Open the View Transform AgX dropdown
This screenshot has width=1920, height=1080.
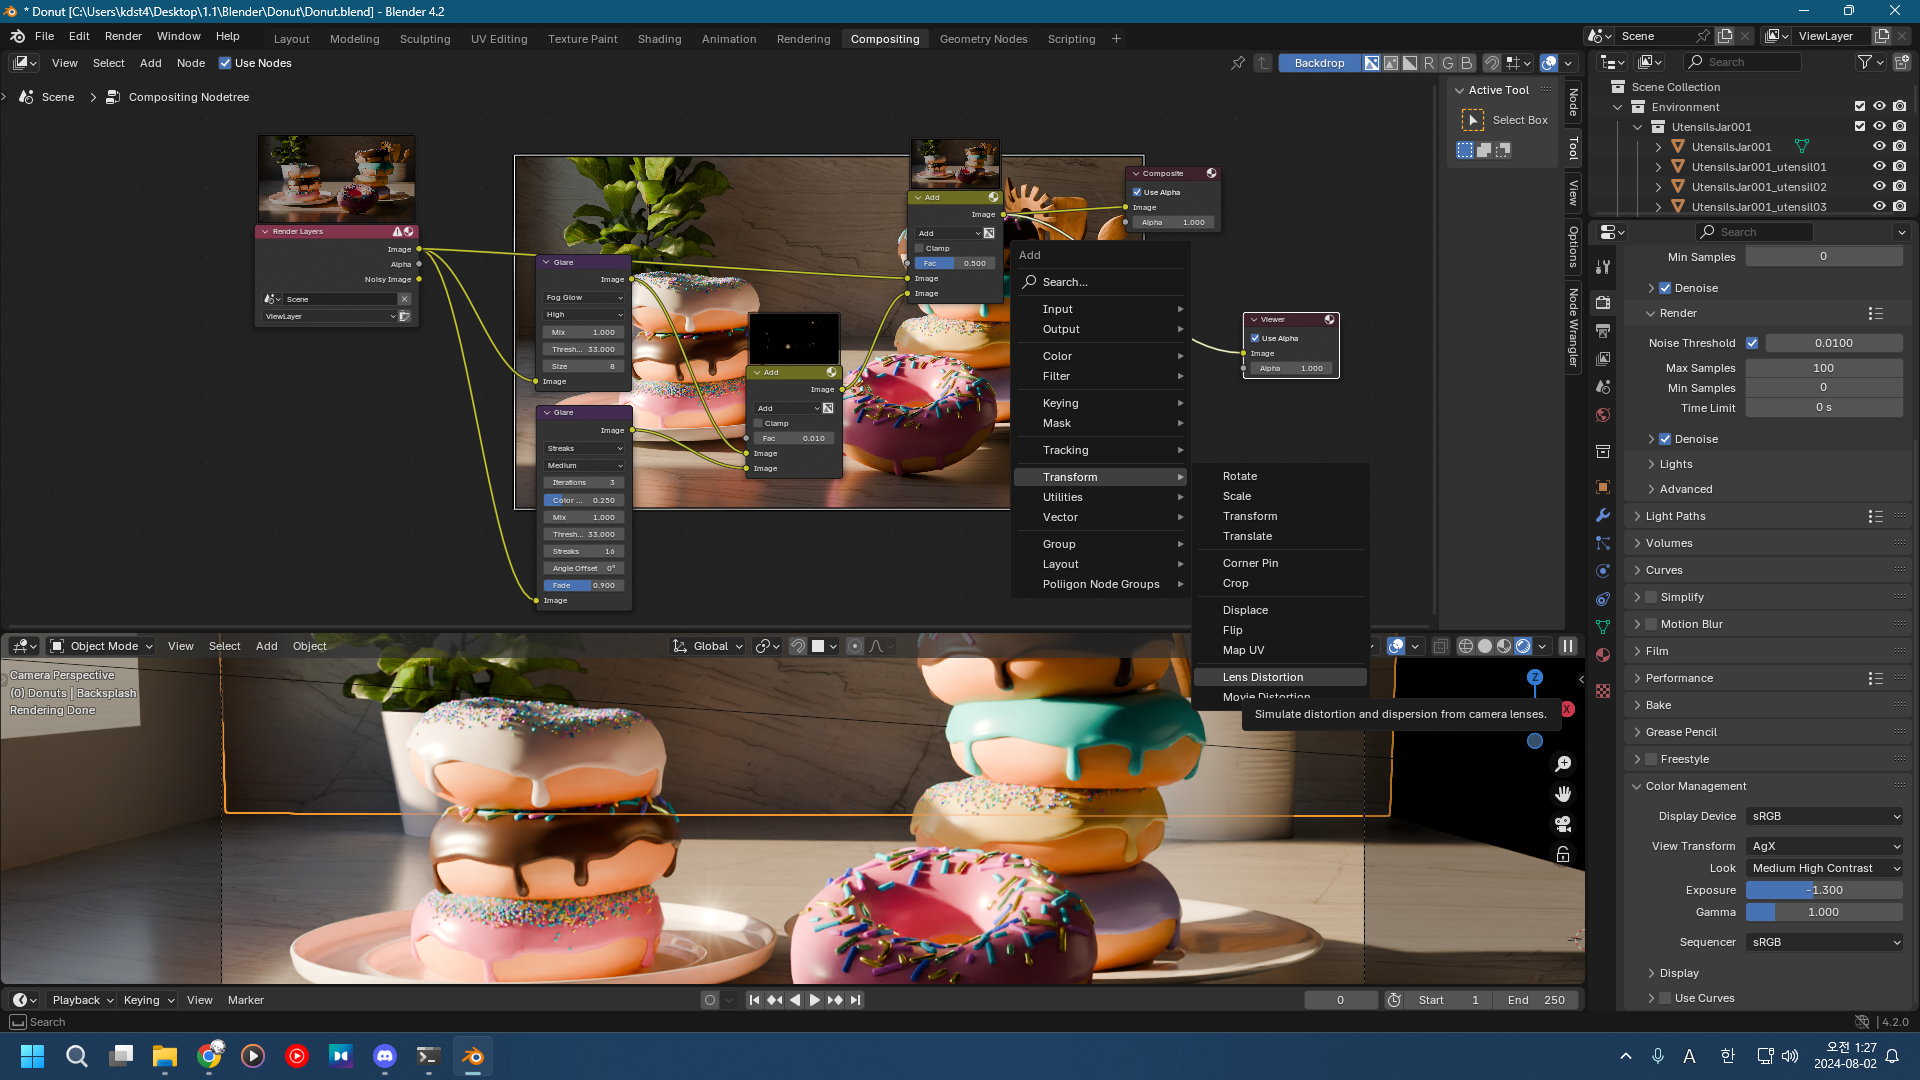pos(1824,846)
